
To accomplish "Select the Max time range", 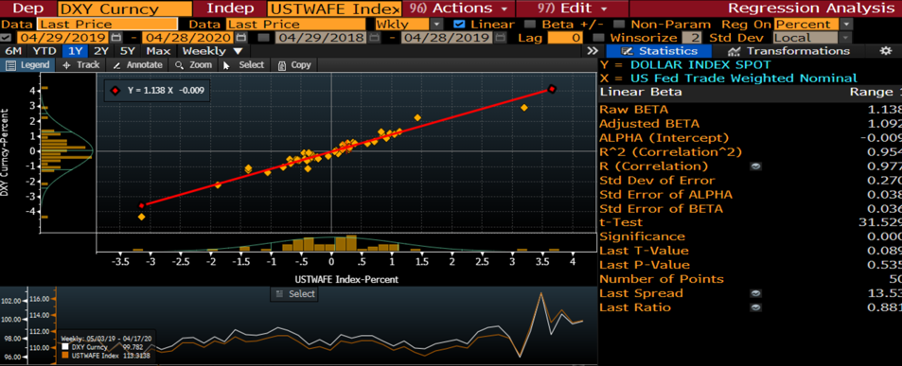I will [158, 51].
